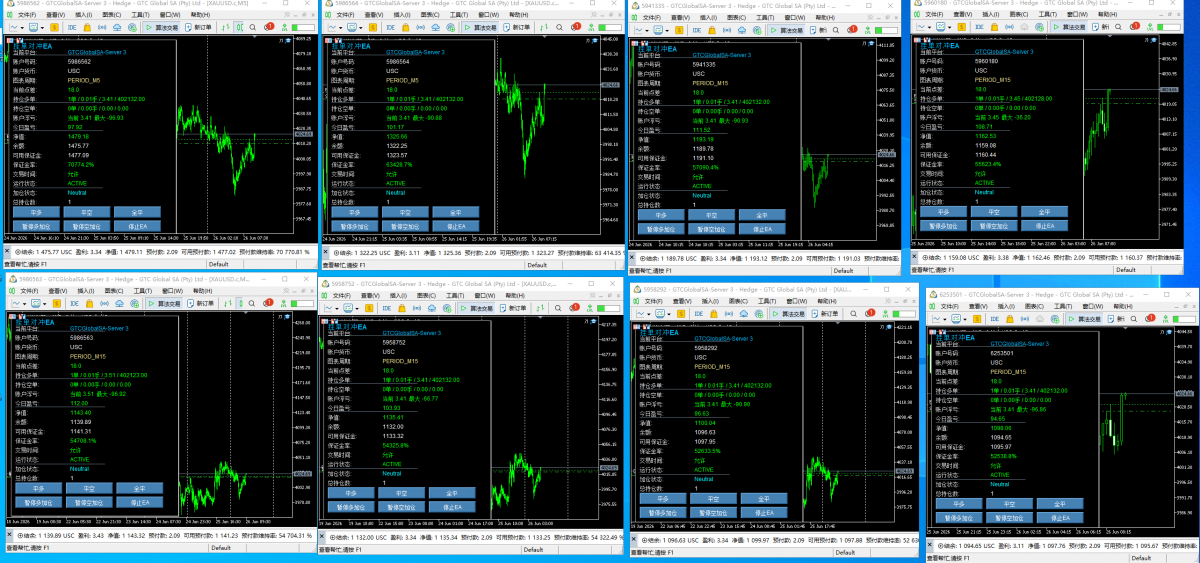Open search icon in account 5958292 window
The image size is (1200, 563).
(853, 314)
